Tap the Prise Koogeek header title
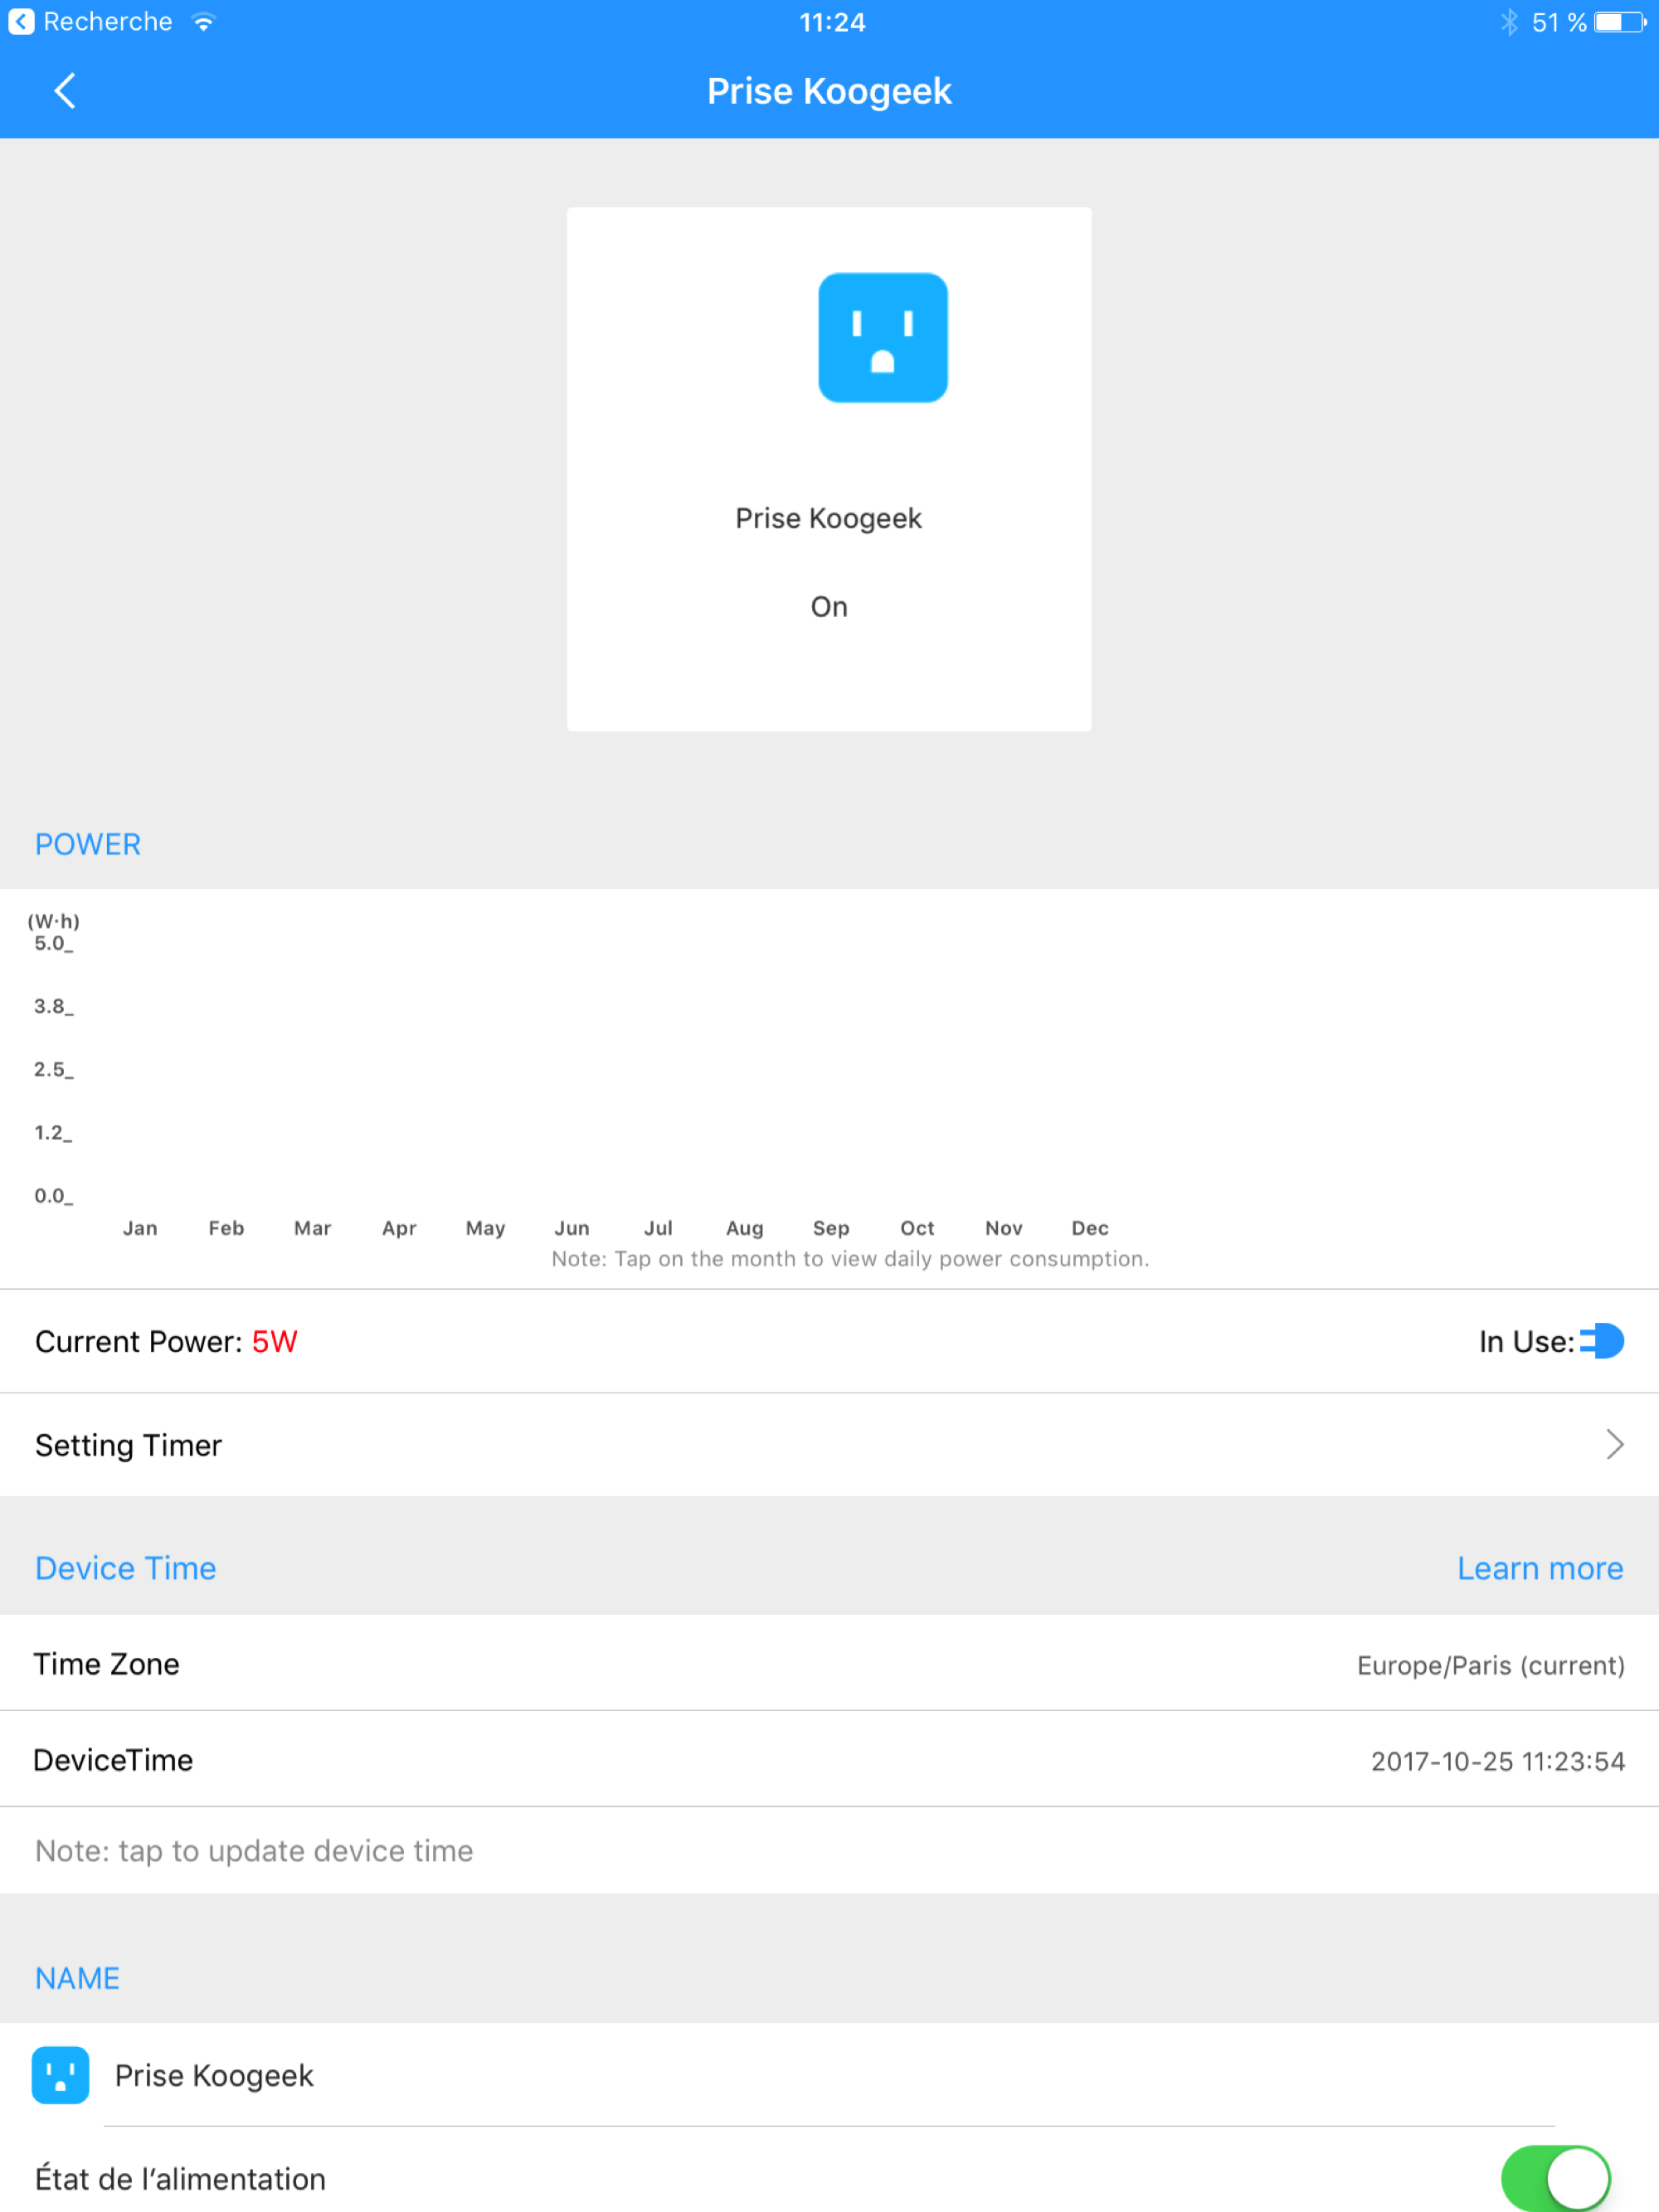This screenshot has height=2212, width=1659. pyautogui.click(x=829, y=91)
